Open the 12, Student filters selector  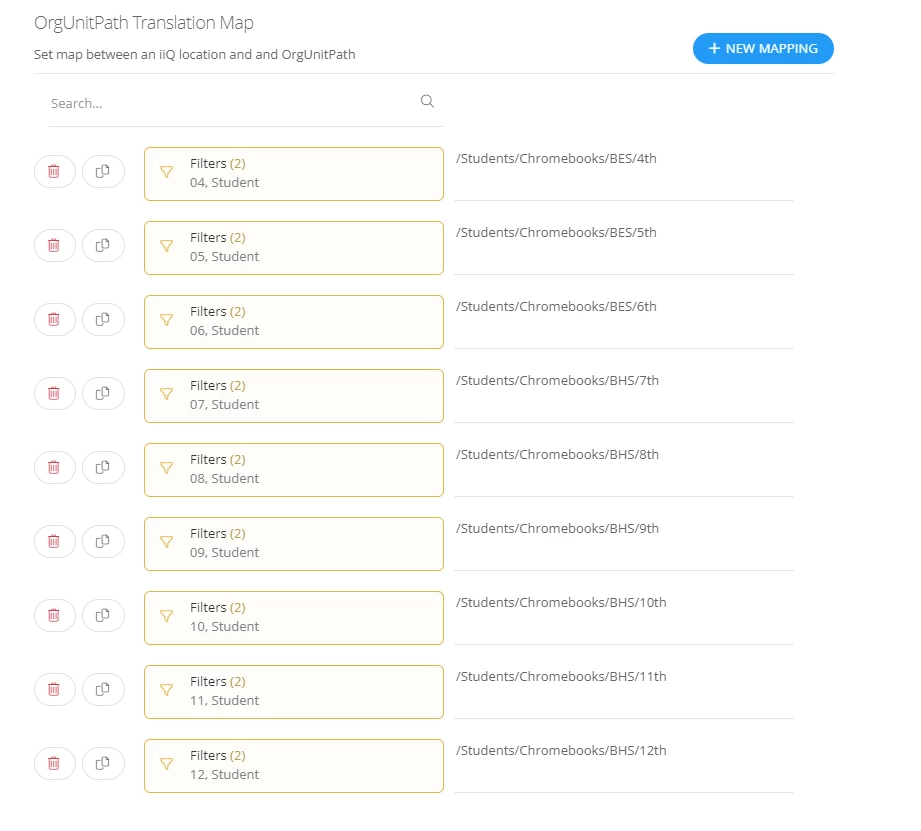pos(294,766)
